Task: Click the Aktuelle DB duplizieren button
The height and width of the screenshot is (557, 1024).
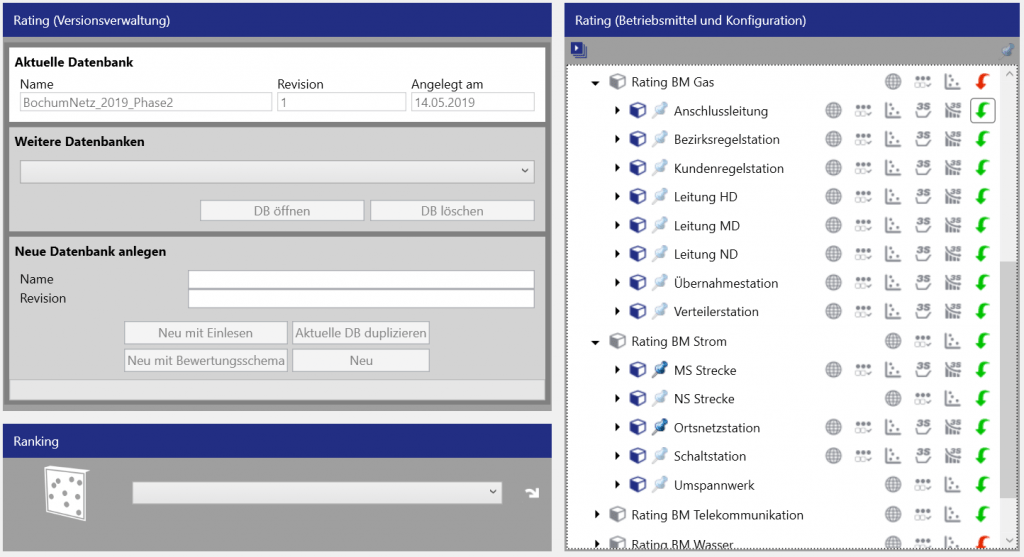Action: 361,333
